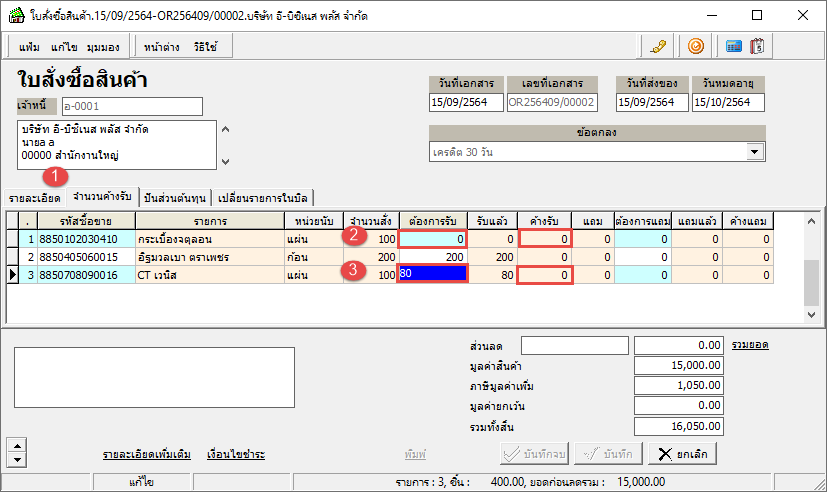Click the รวมทั้งสิ้น field showing 16,050.00
827x492 pixels.
[679, 426]
